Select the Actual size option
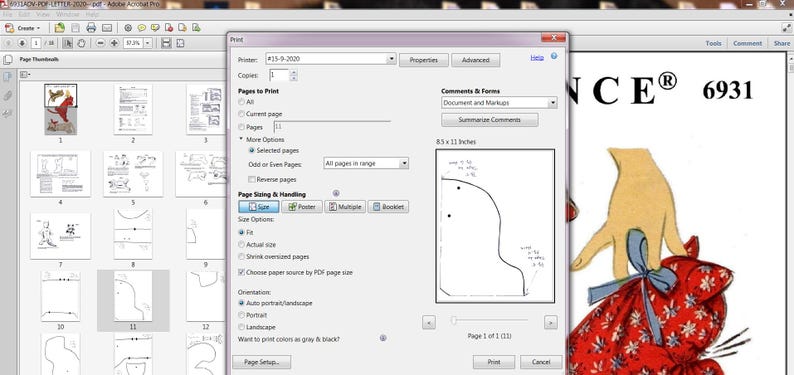 [x=242, y=244]
